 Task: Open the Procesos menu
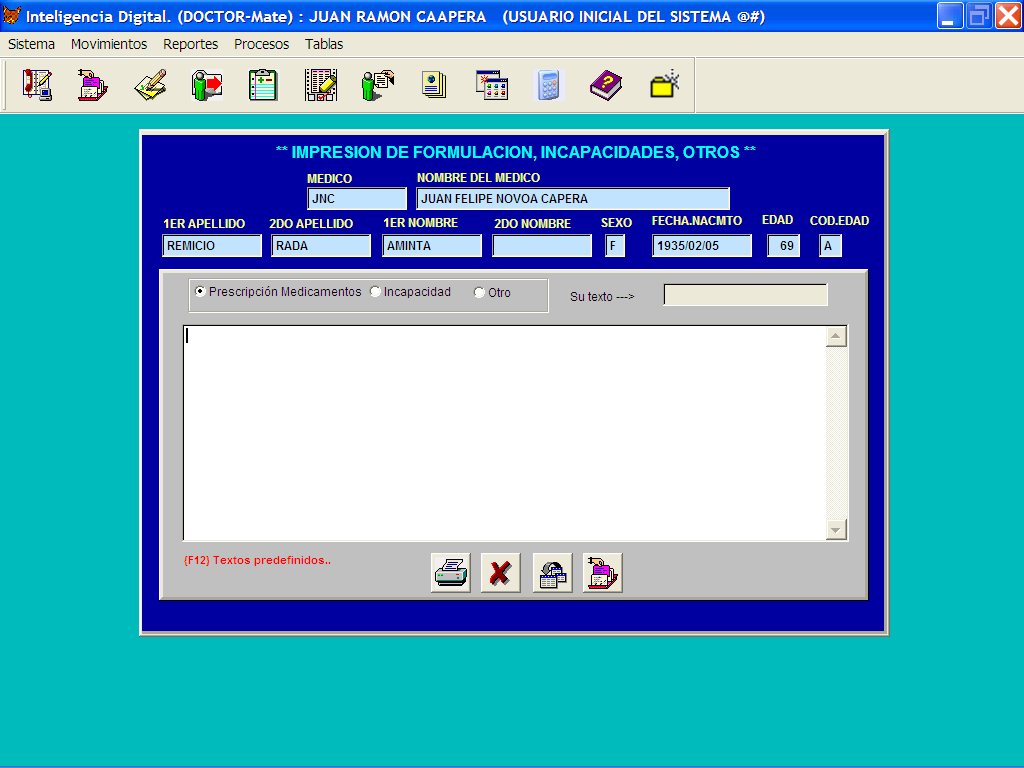(261, 44)
